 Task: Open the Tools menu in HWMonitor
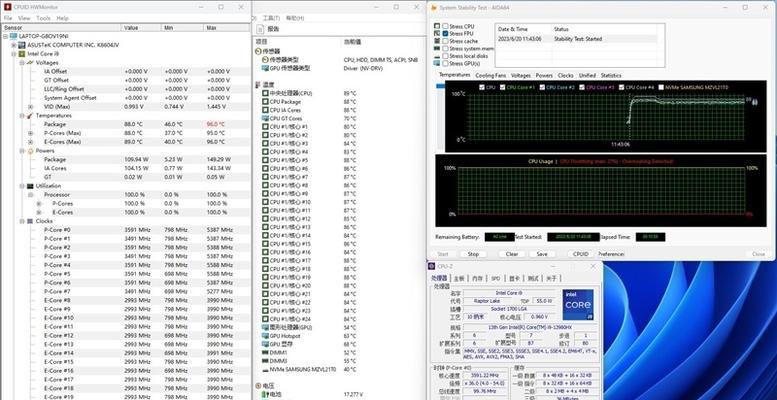coord(43,18)
